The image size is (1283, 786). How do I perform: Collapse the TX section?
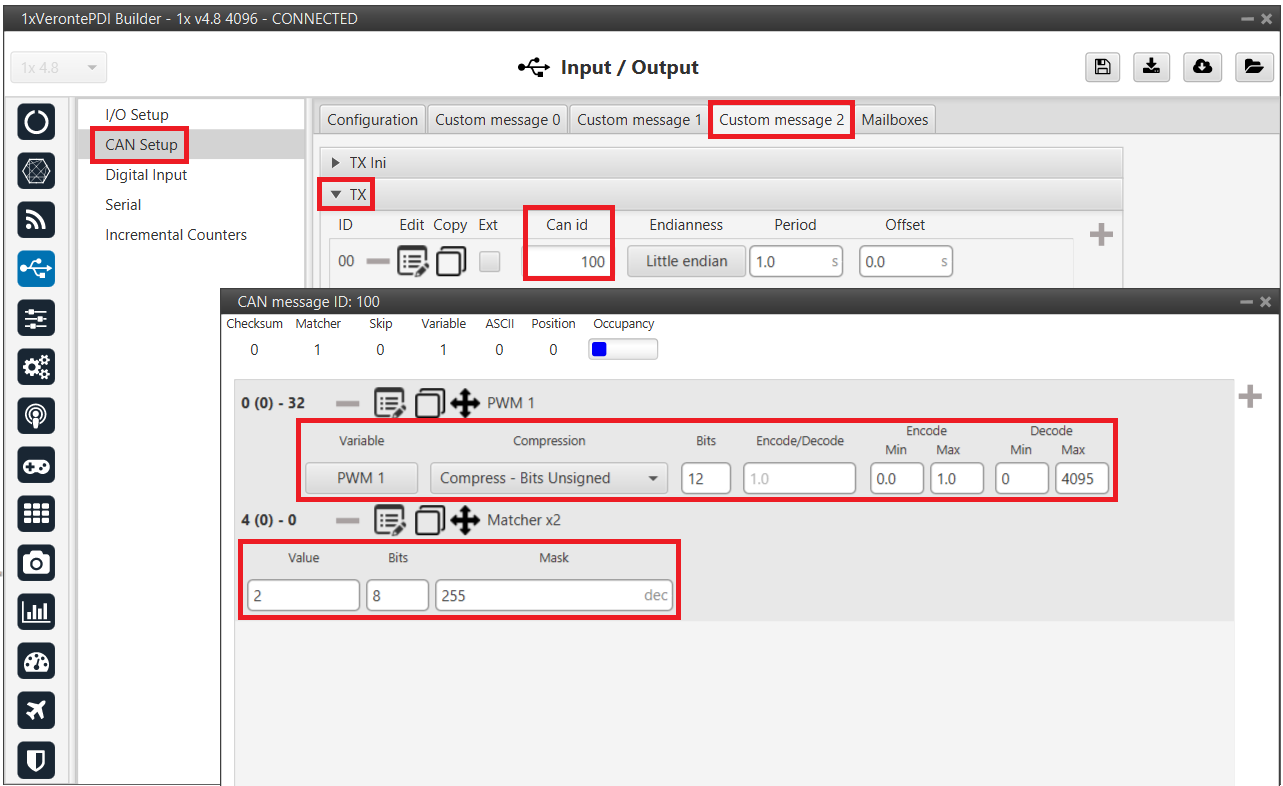coord(346,194)
